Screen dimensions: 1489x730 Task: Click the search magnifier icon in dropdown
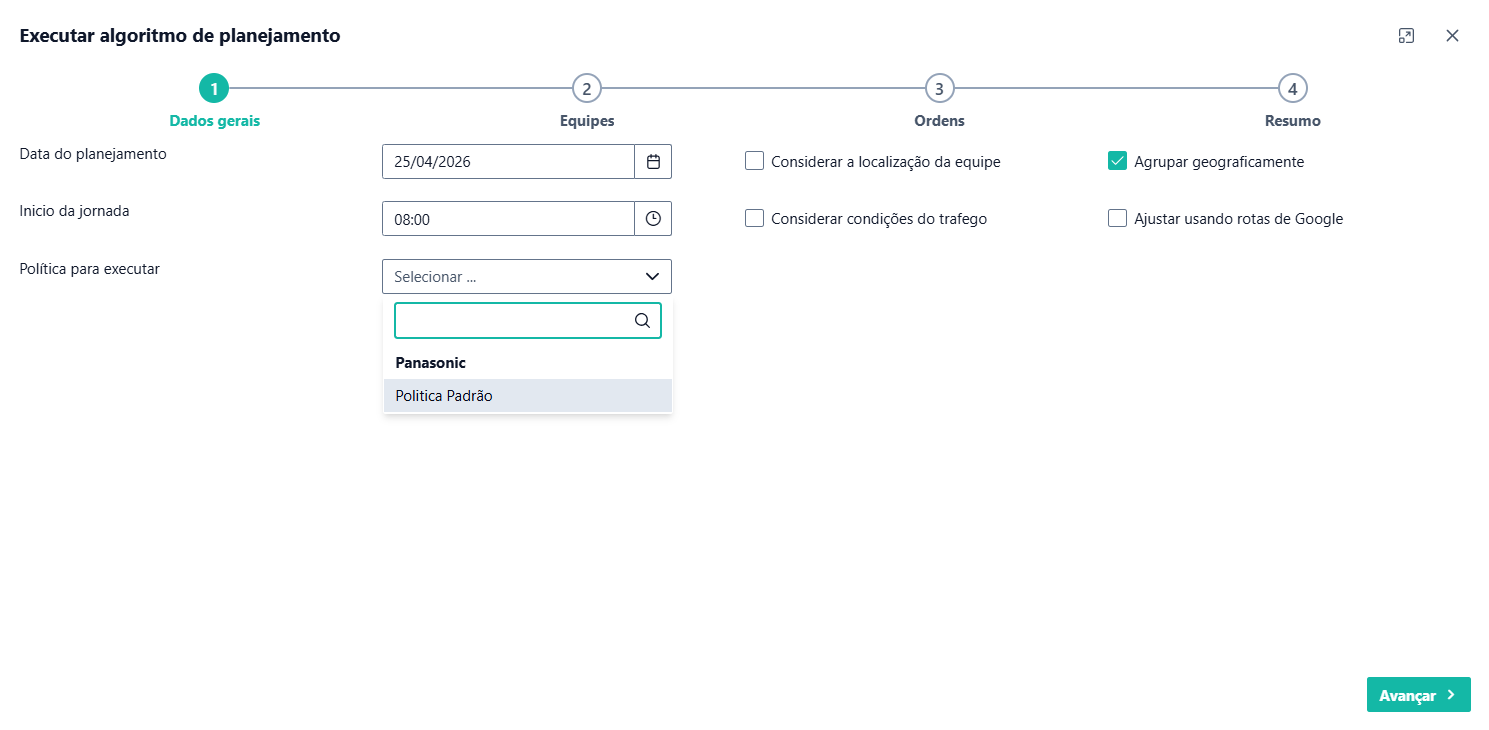642,321
